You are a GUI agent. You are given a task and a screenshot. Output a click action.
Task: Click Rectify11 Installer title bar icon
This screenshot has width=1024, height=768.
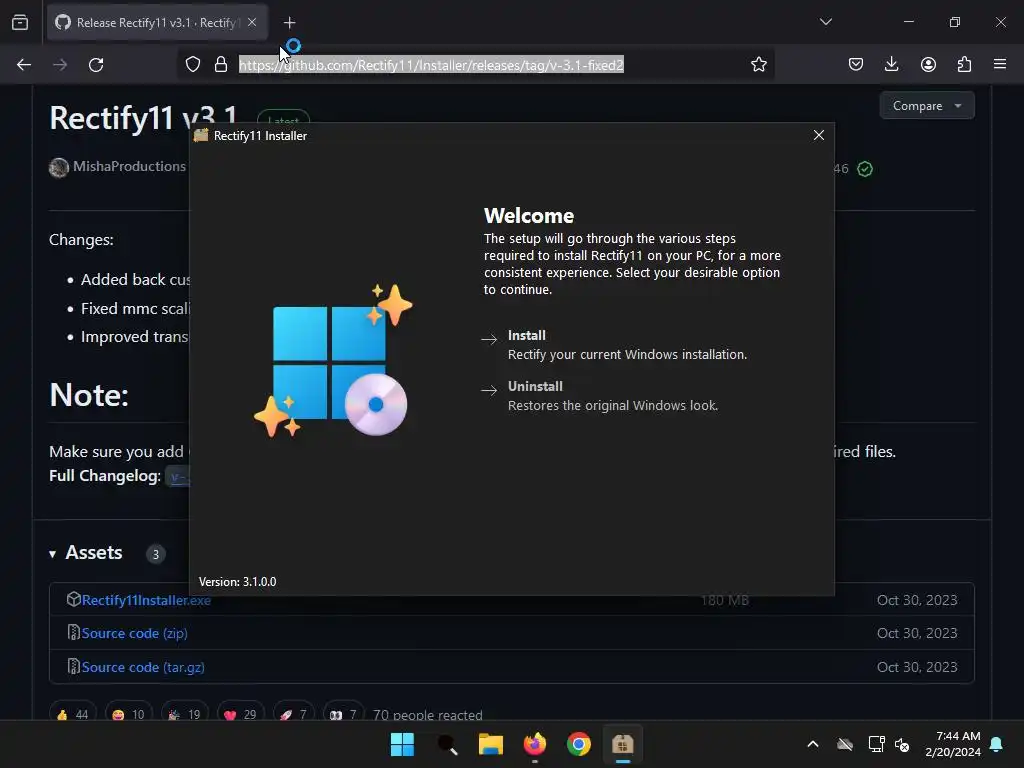coord(200,135)
